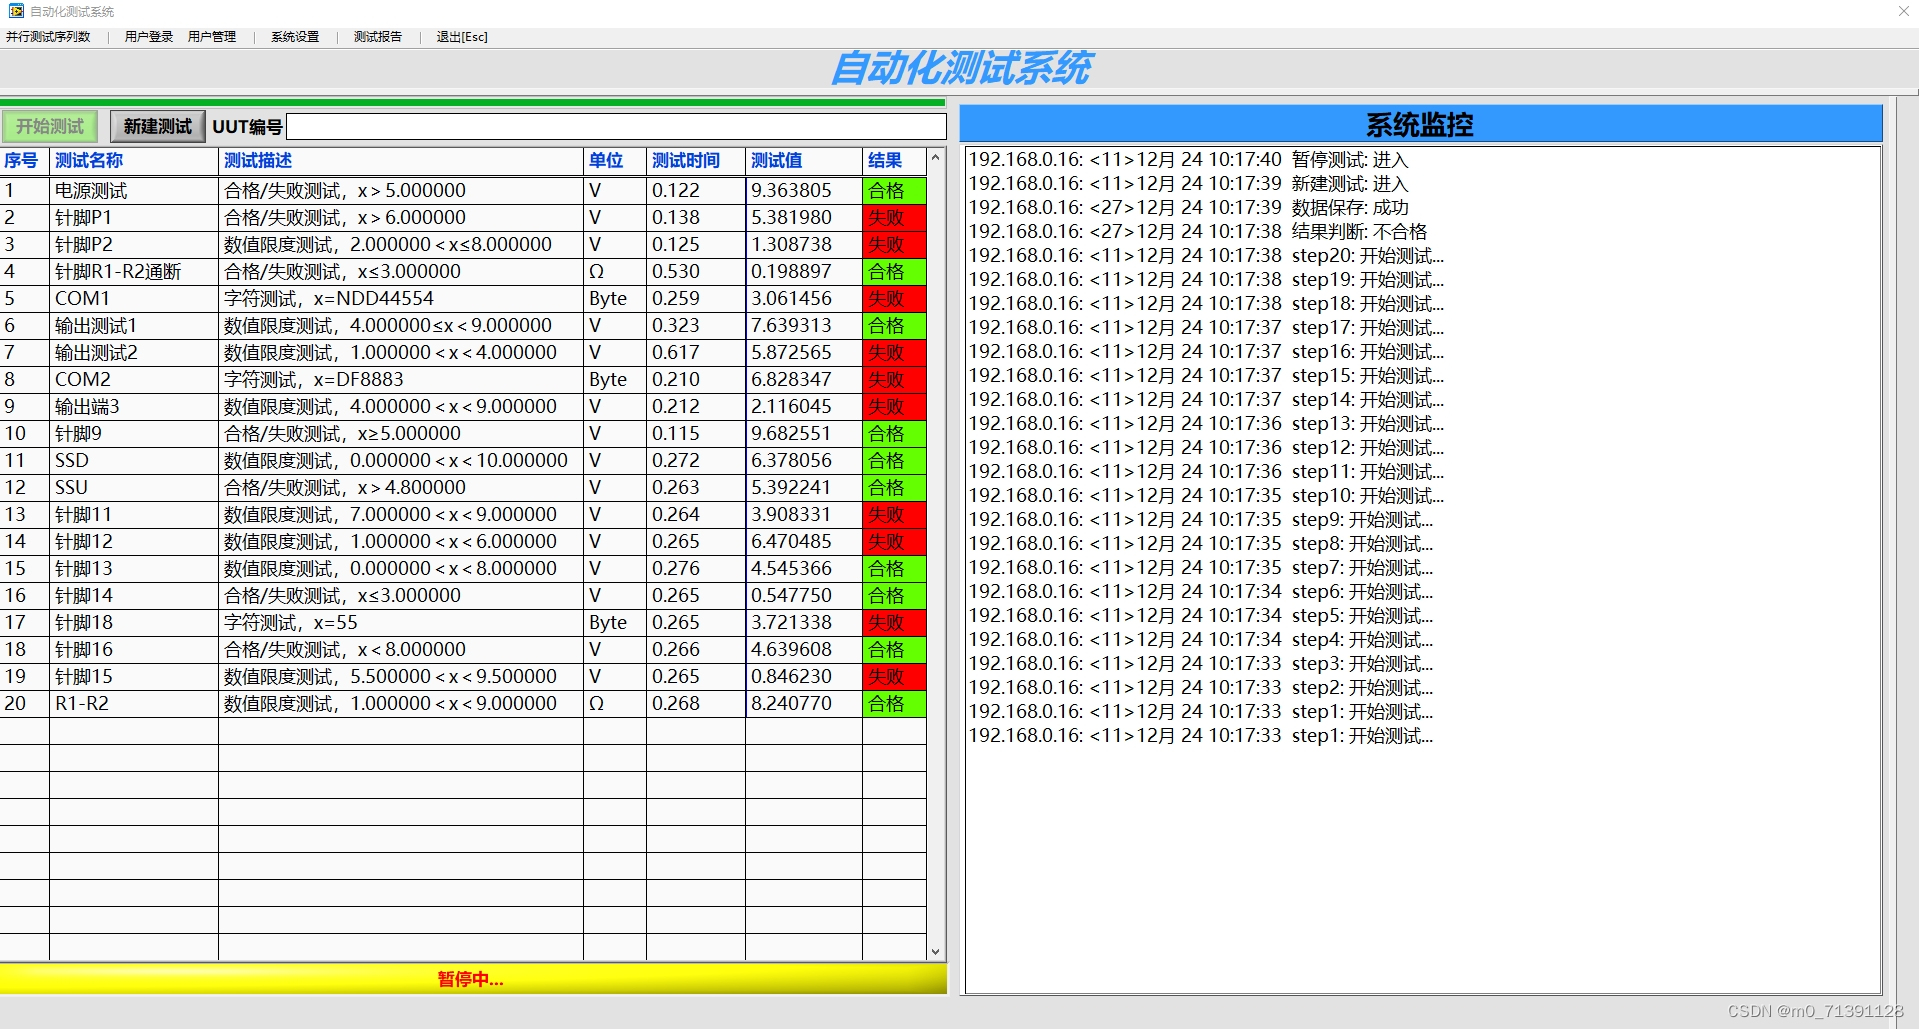Open the 用户登录 menu item
The height and width of the screenshot is (1029, 1919).
[x=148, y=37]
